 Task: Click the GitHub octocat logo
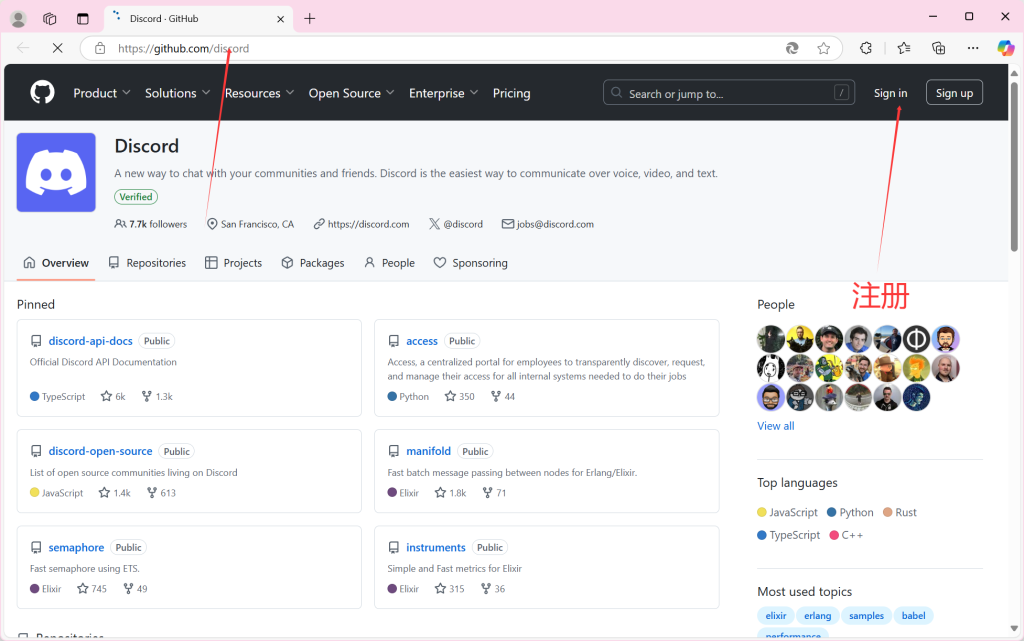(42, 93)
